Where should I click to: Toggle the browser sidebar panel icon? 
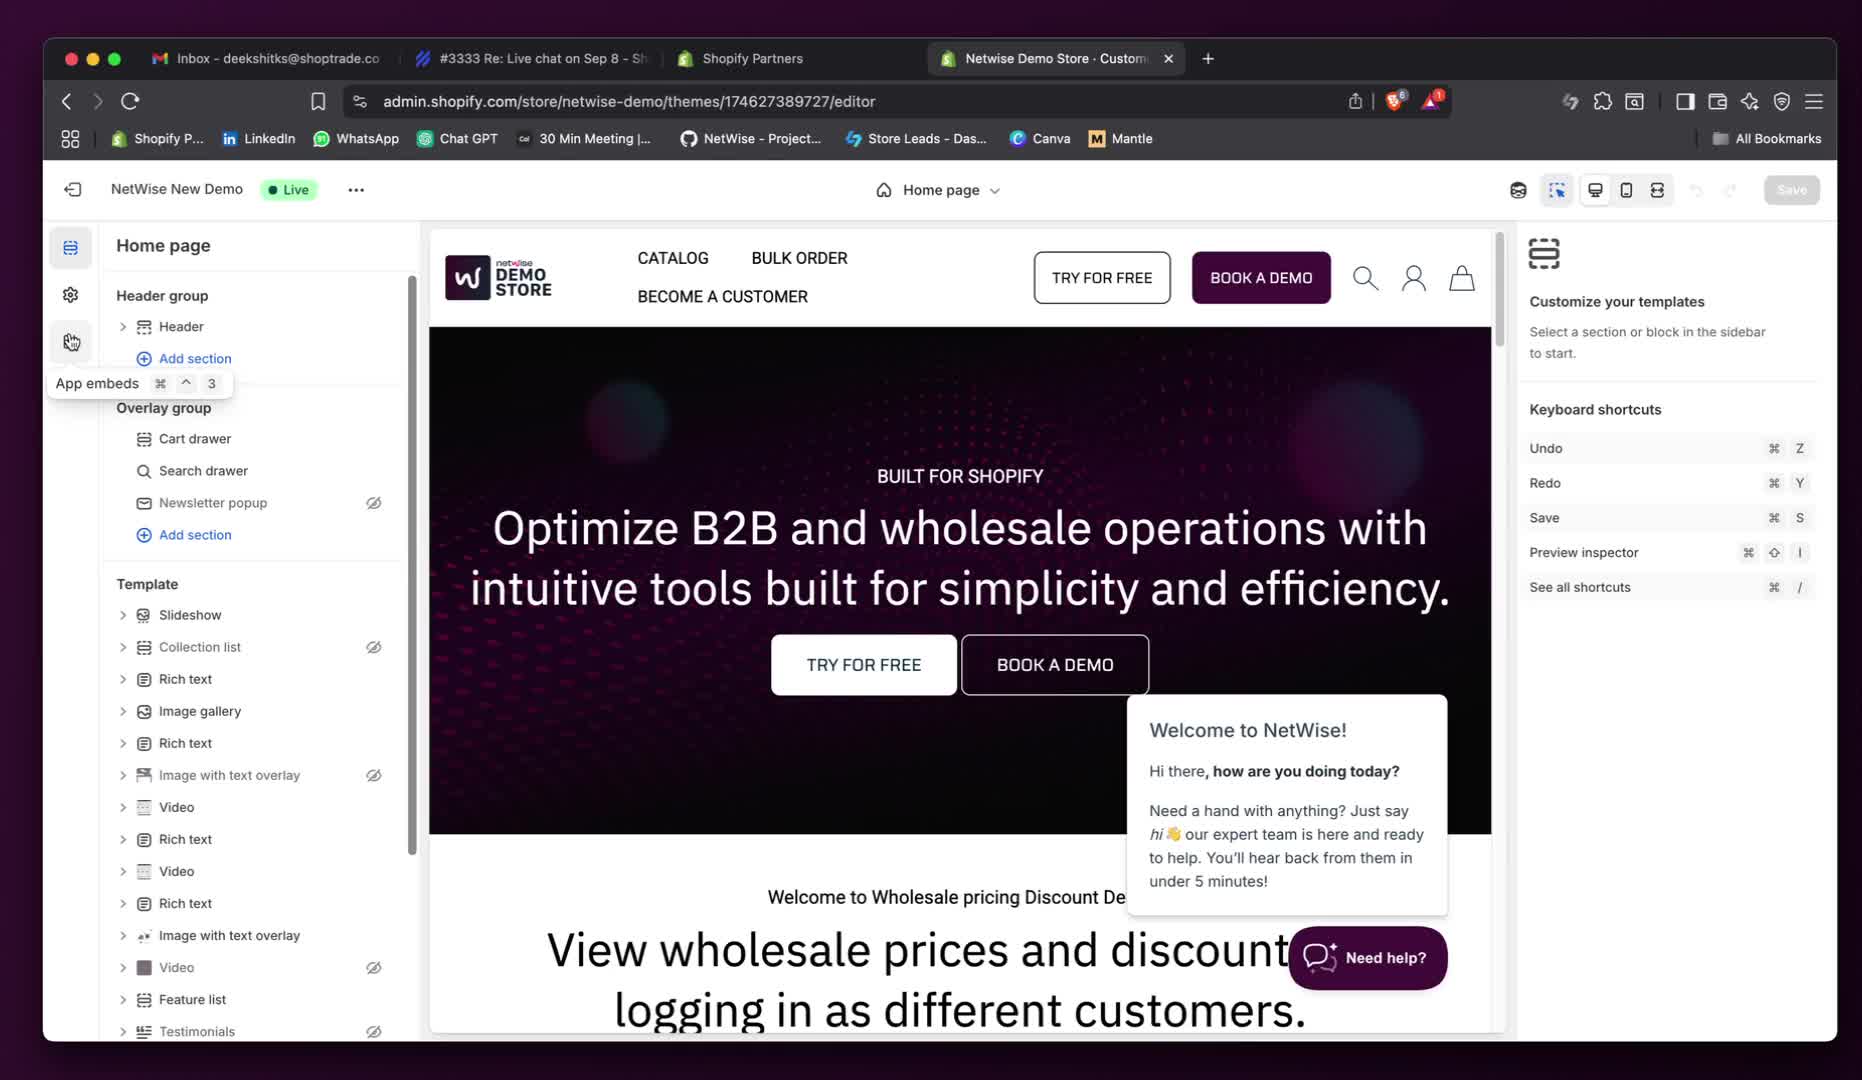(x=1685, y=101)
